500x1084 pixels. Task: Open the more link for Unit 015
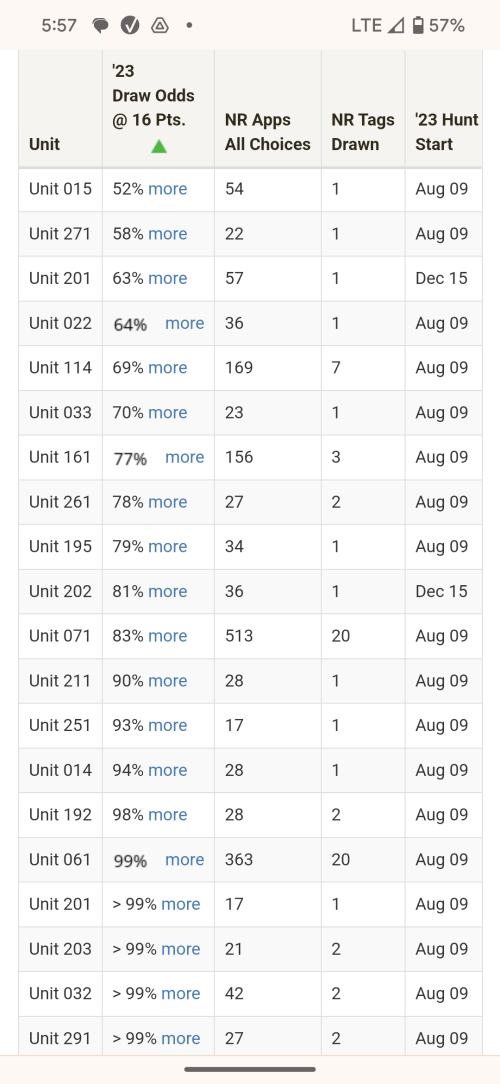167,189
